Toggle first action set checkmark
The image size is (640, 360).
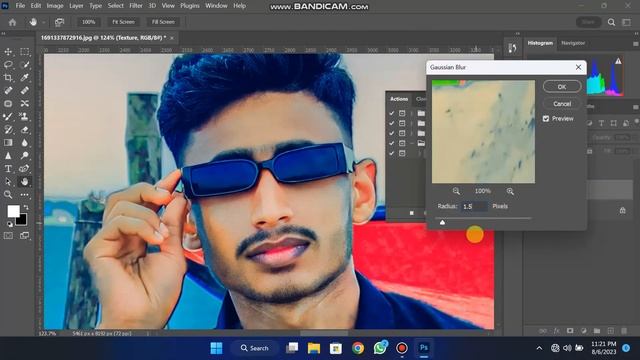(391, 113)
